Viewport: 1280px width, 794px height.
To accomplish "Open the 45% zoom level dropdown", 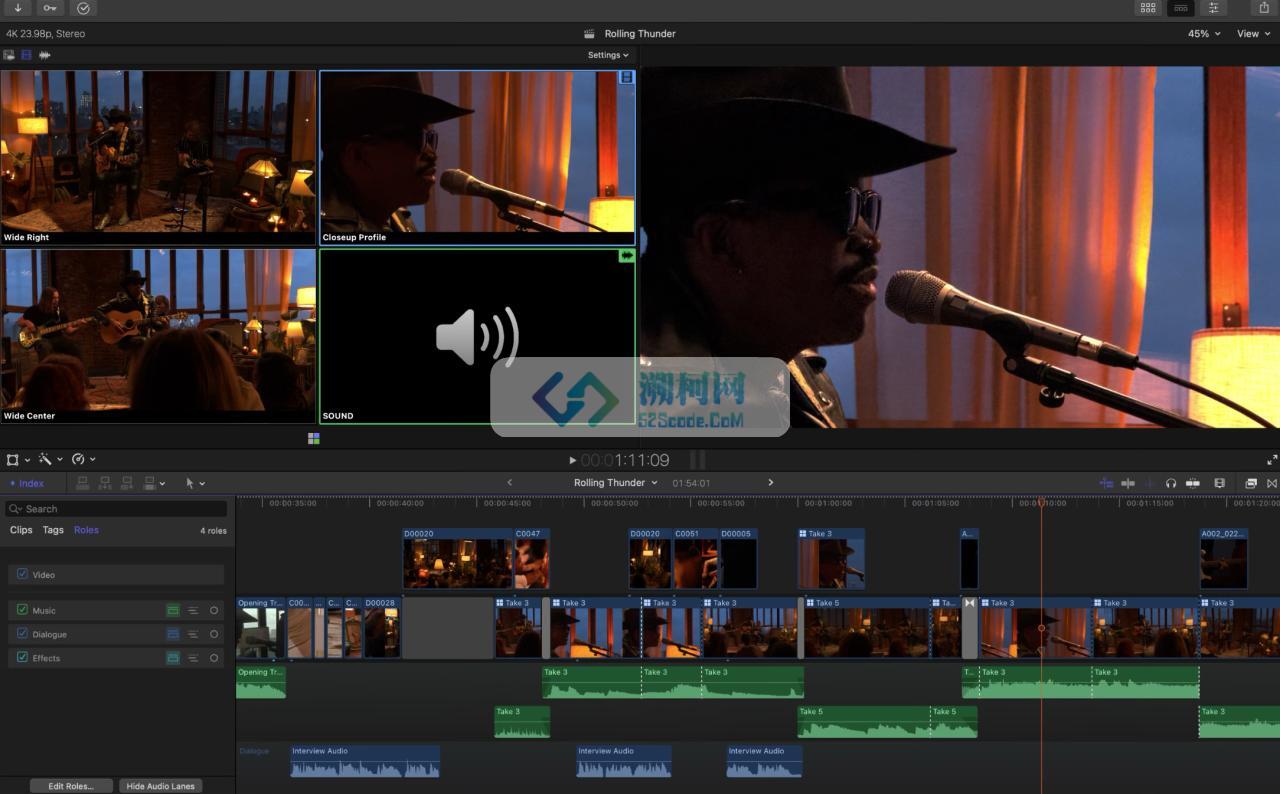I will (x=1204, y=33).
